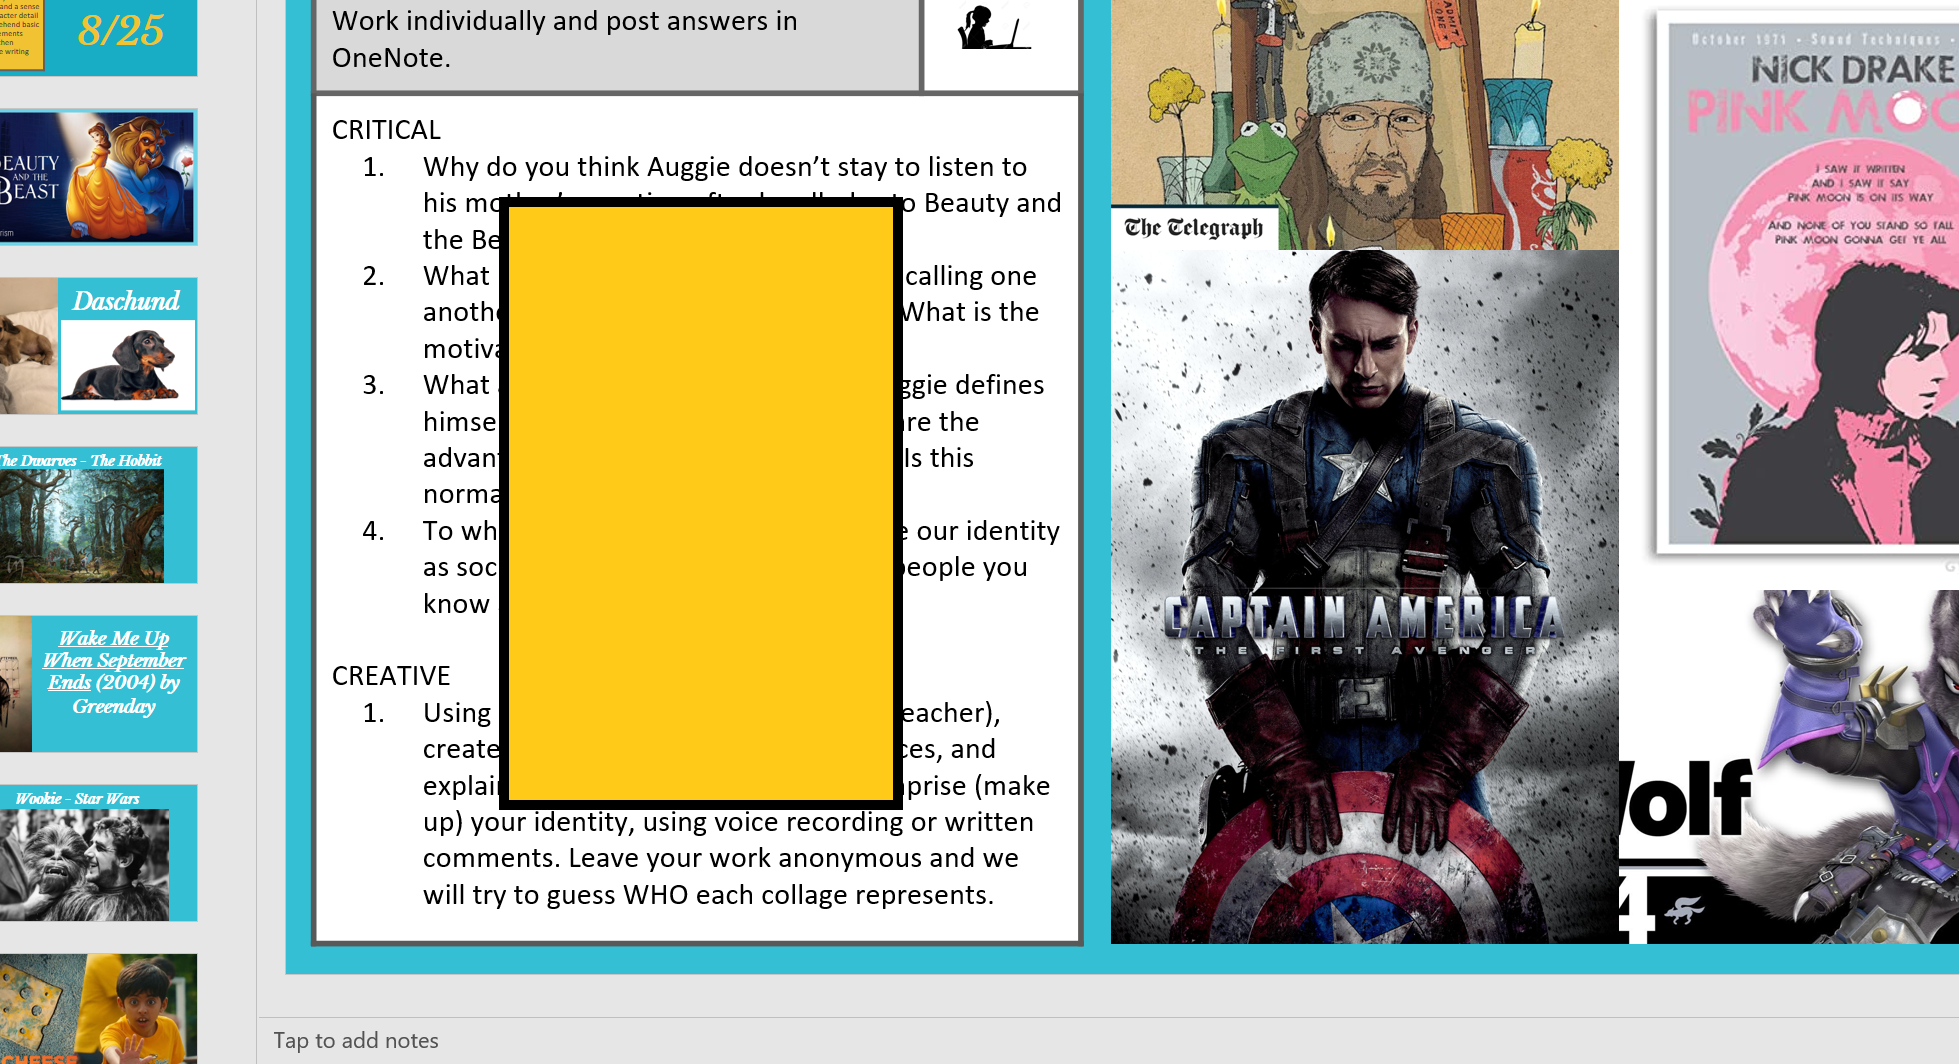Click the yellow rectangle covering the questions
The height and width of the screenshot is (1064, 1959).
[x=698, y=500]
